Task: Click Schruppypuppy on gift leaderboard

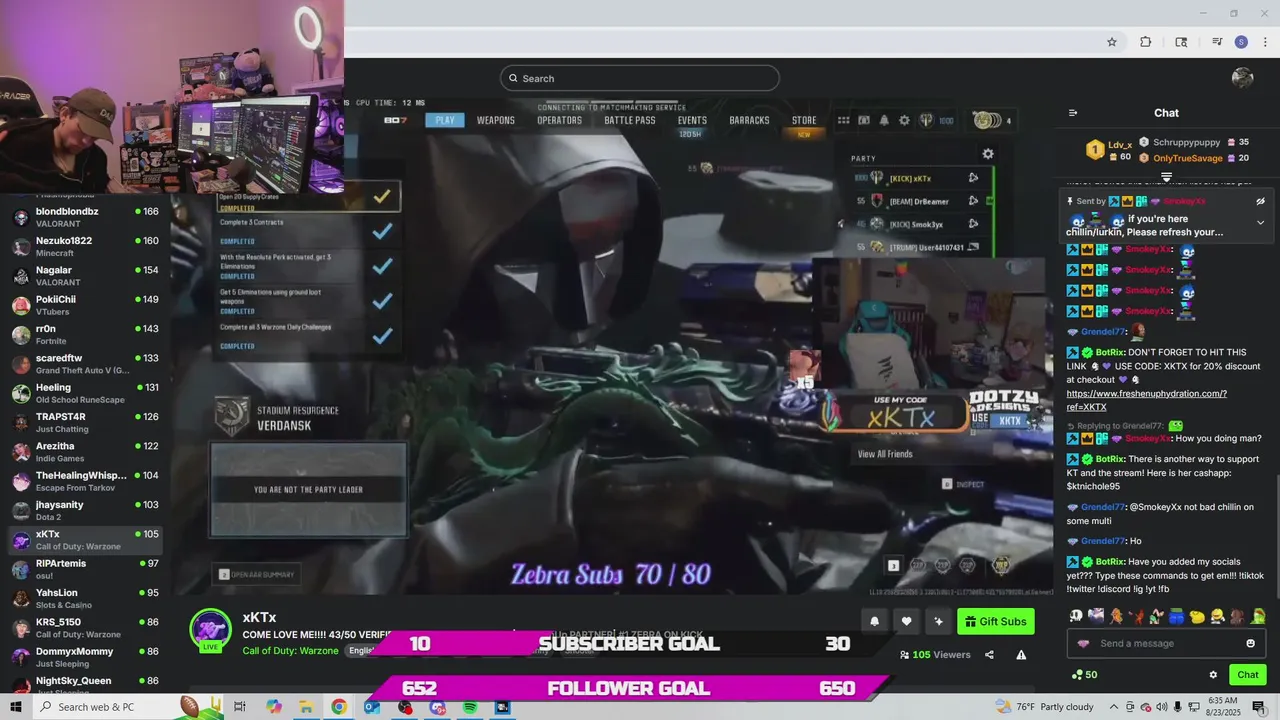Action: (x=1186, y=142)
